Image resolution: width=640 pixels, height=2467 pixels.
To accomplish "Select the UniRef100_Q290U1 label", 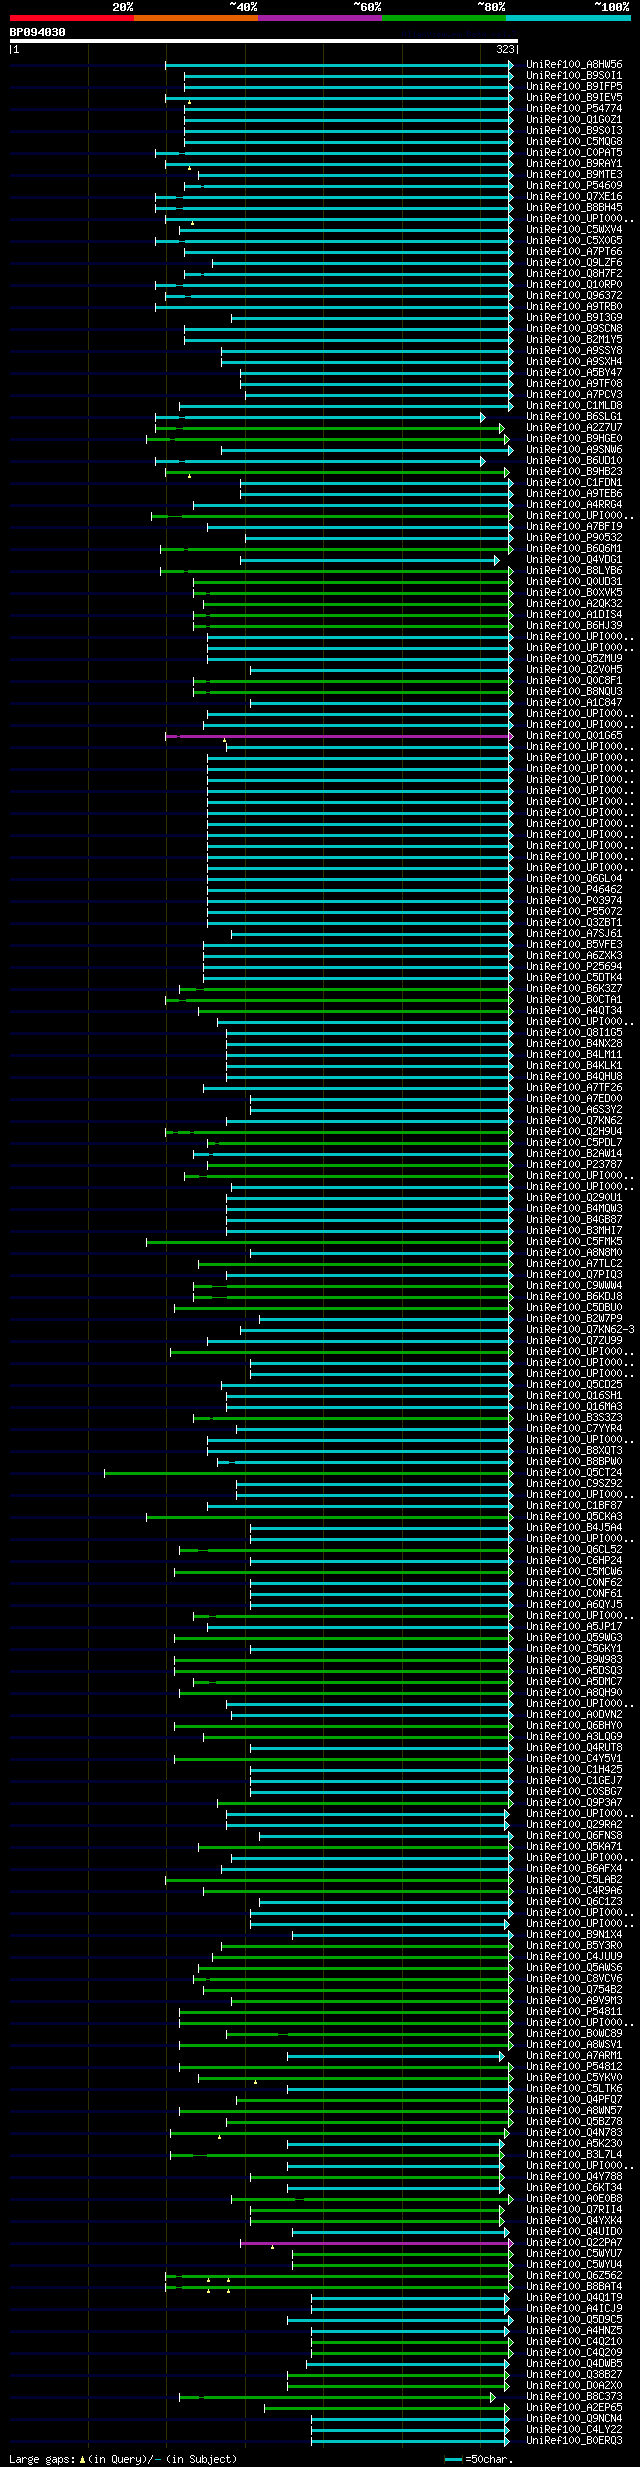I will [x=574, y=1198].
